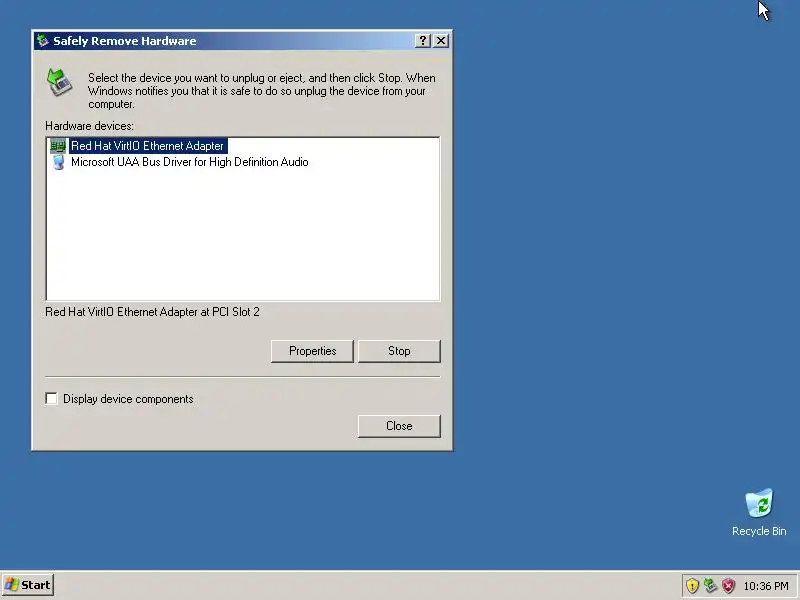This screenshot has height=600, width=800.
Task: Select the Red Hat VirtIO Ethernet Adapter entry
Action: (147, 146)
